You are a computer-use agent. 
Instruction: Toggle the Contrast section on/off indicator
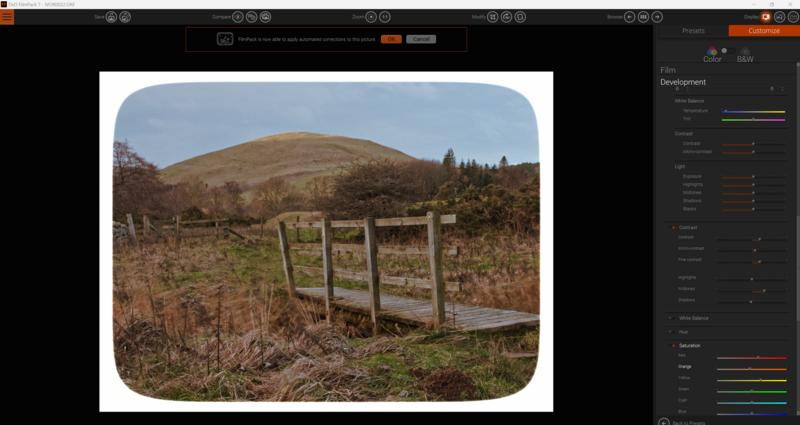tap(673, 227)
